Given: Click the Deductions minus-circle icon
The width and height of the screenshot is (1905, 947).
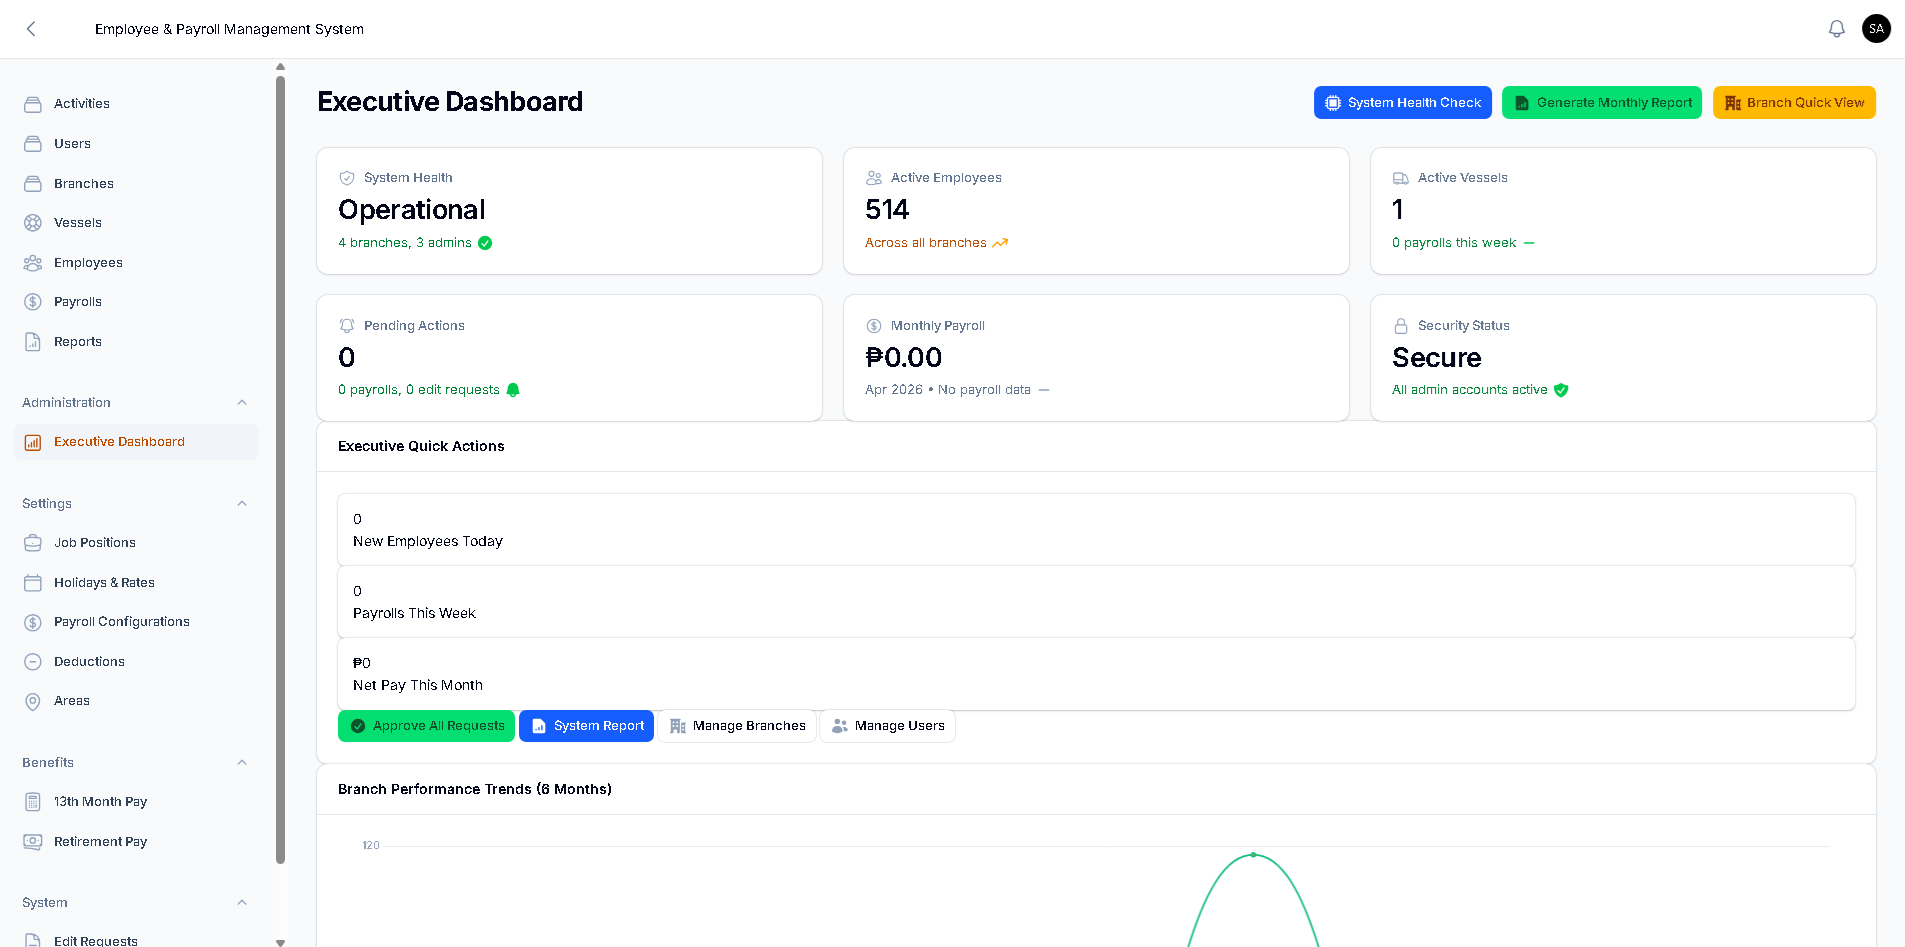Looking at the screenshot, I should (x=33, y=662).
